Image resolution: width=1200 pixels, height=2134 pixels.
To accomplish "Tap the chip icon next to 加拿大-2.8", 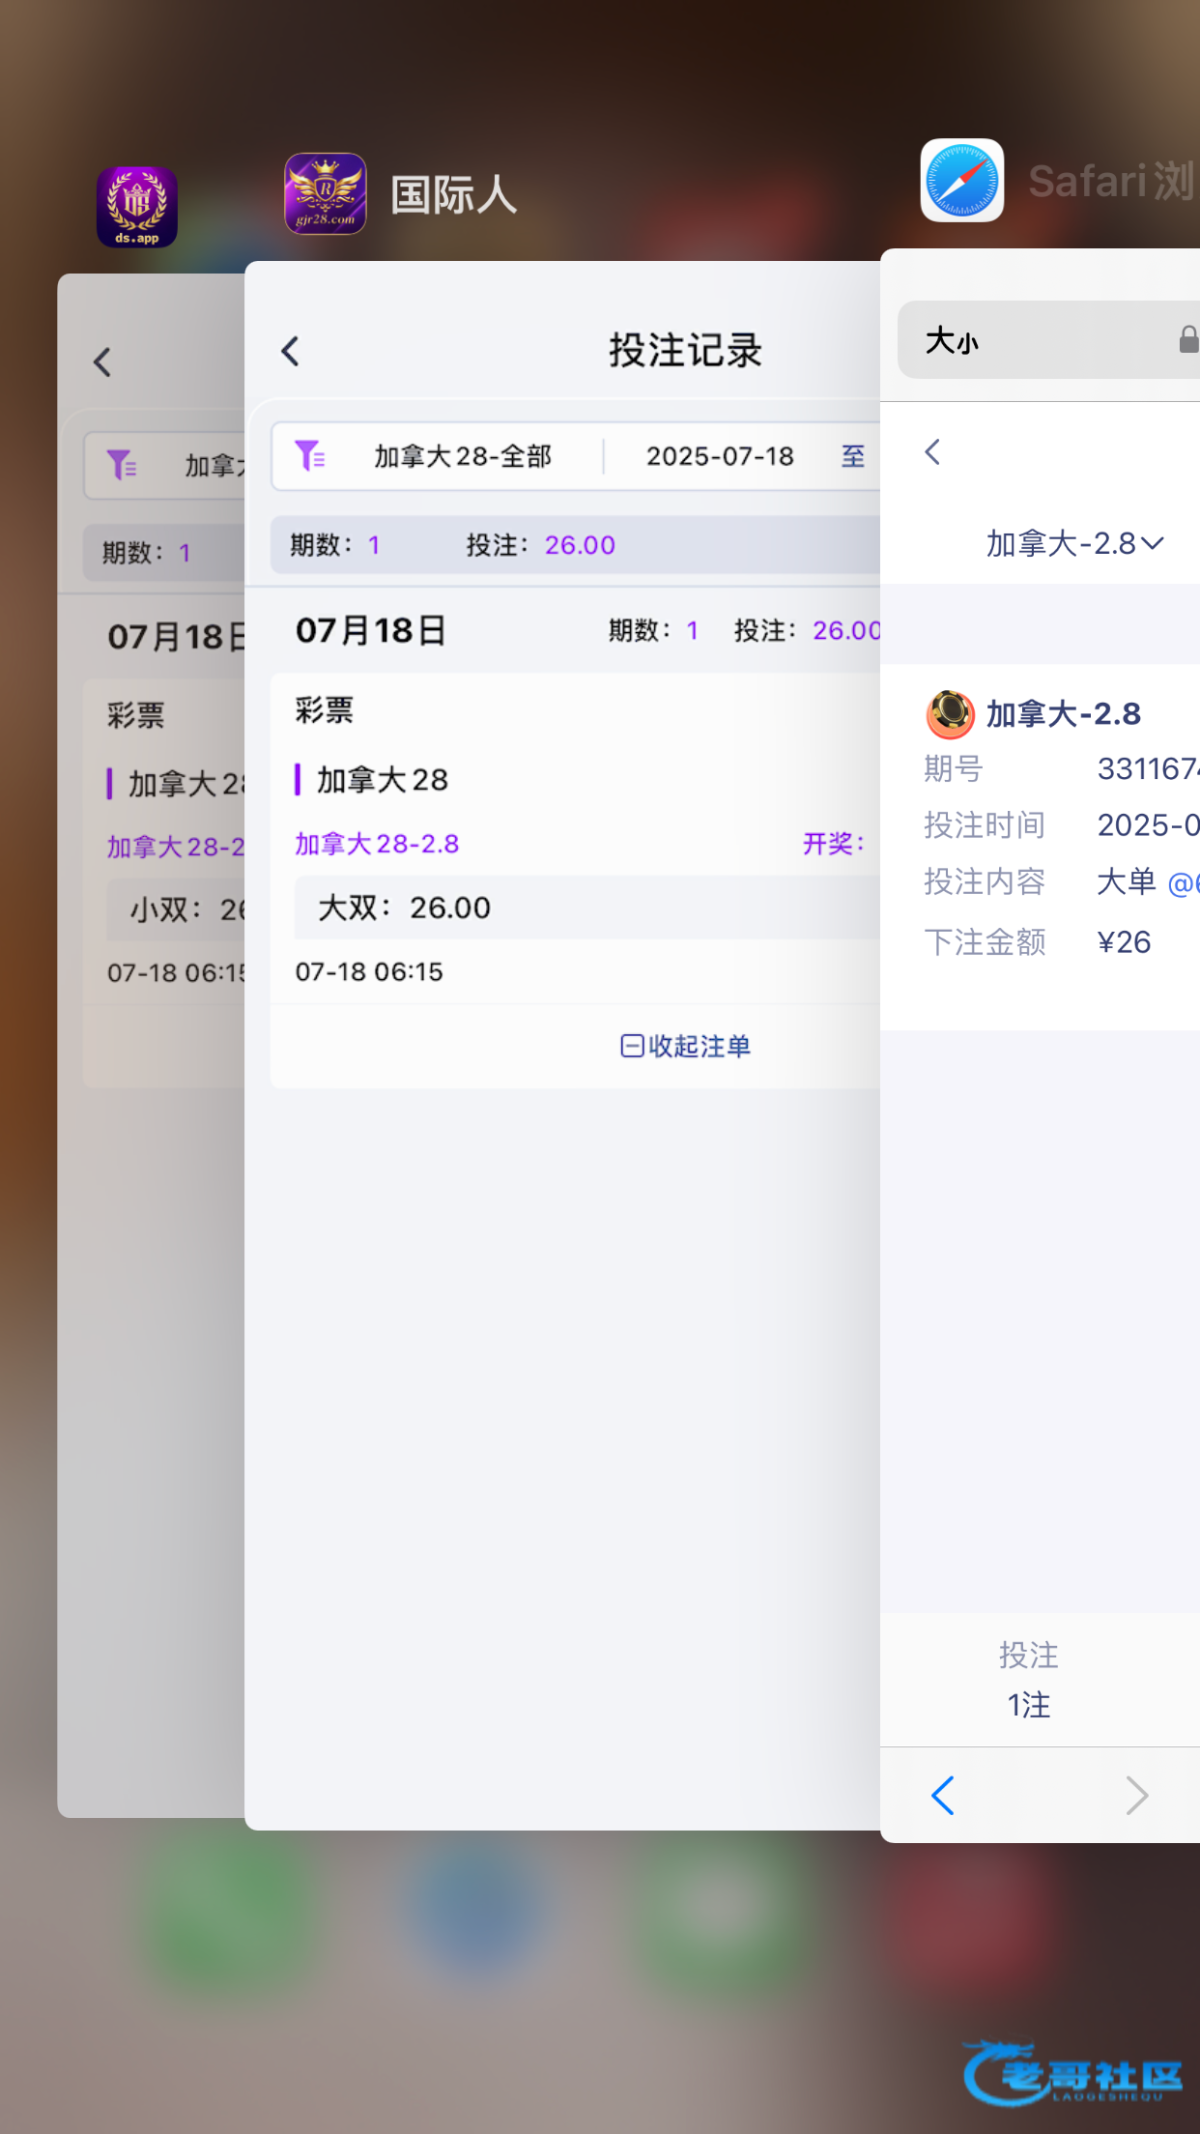I will click(x=949, y=714).
